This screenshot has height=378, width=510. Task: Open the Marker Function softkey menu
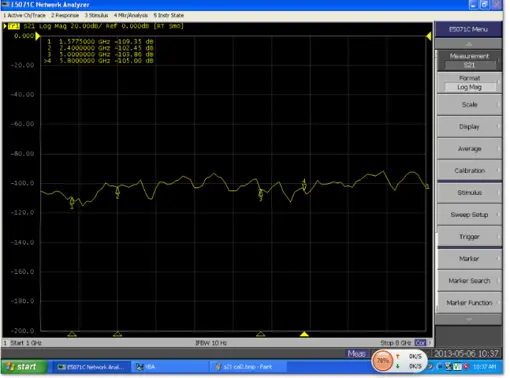[x=469, y=303]
